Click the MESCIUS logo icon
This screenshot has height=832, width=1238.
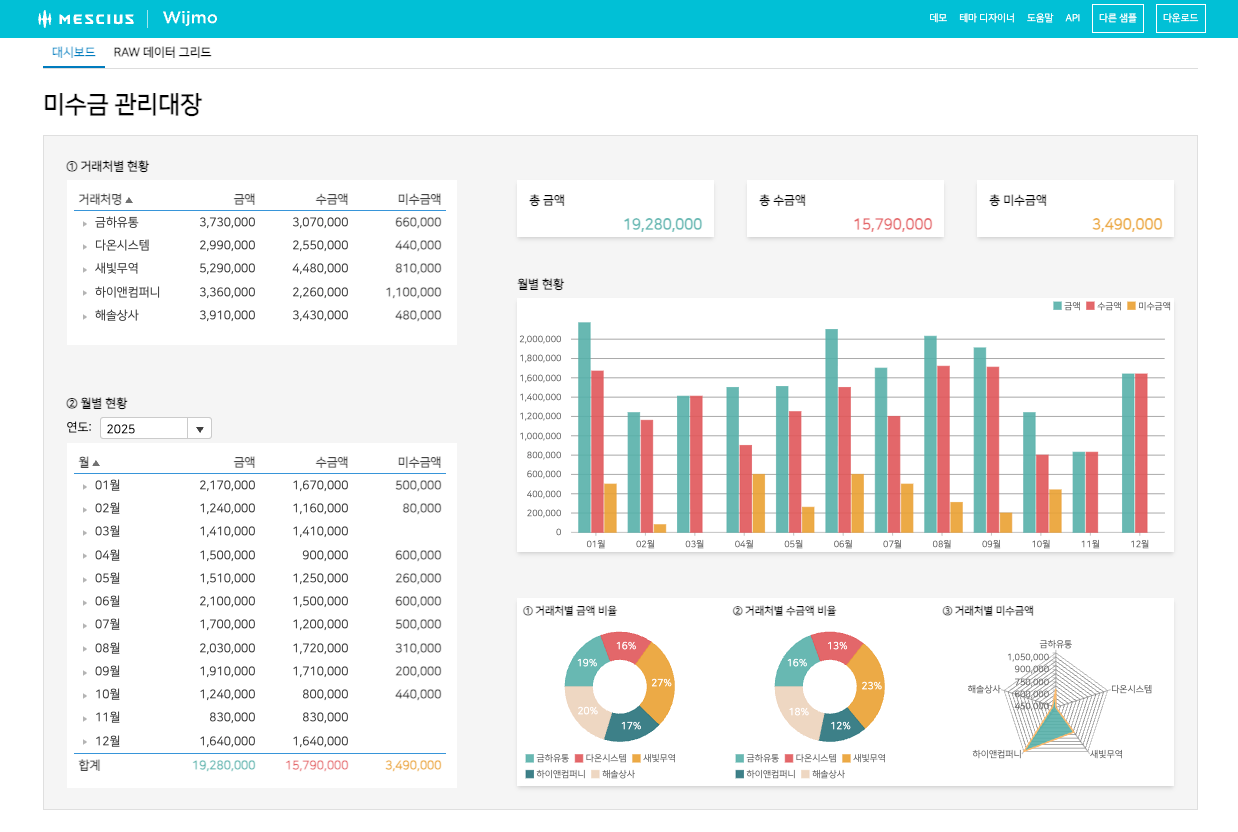coord(45,18)
